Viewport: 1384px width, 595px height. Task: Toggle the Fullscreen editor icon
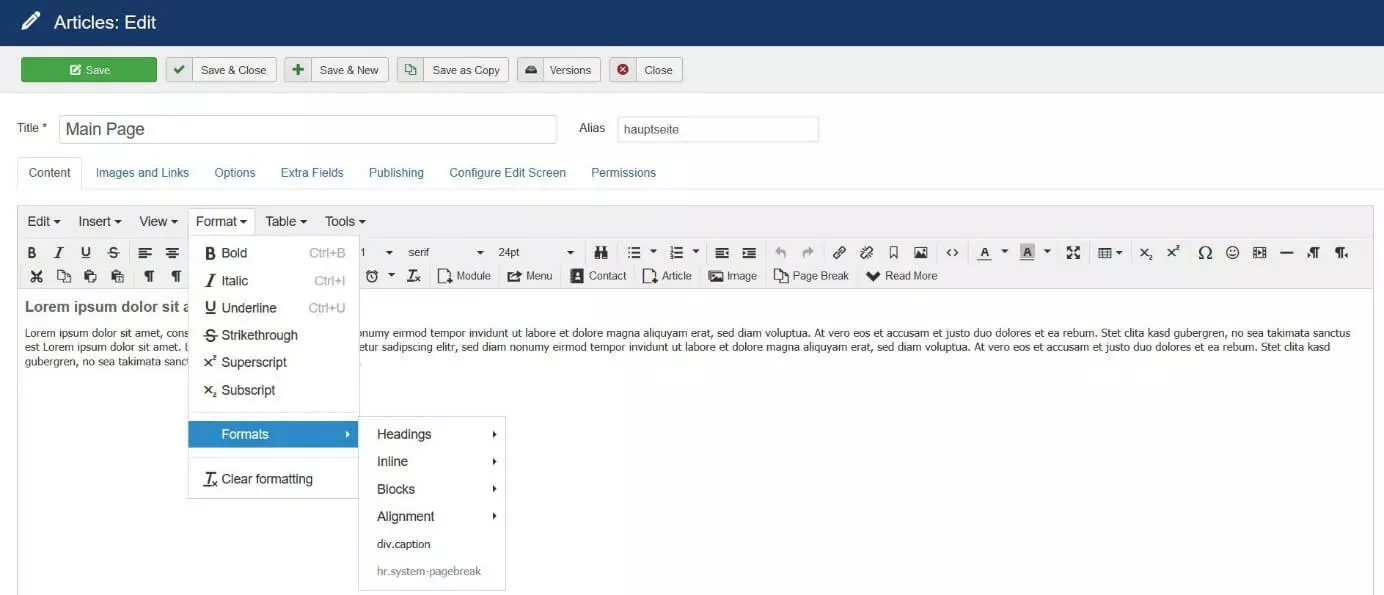click(1073, 253)
